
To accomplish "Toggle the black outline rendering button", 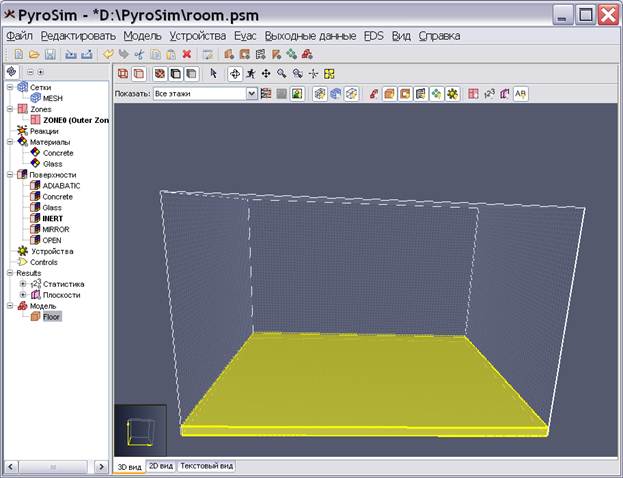I will (176, 74).
